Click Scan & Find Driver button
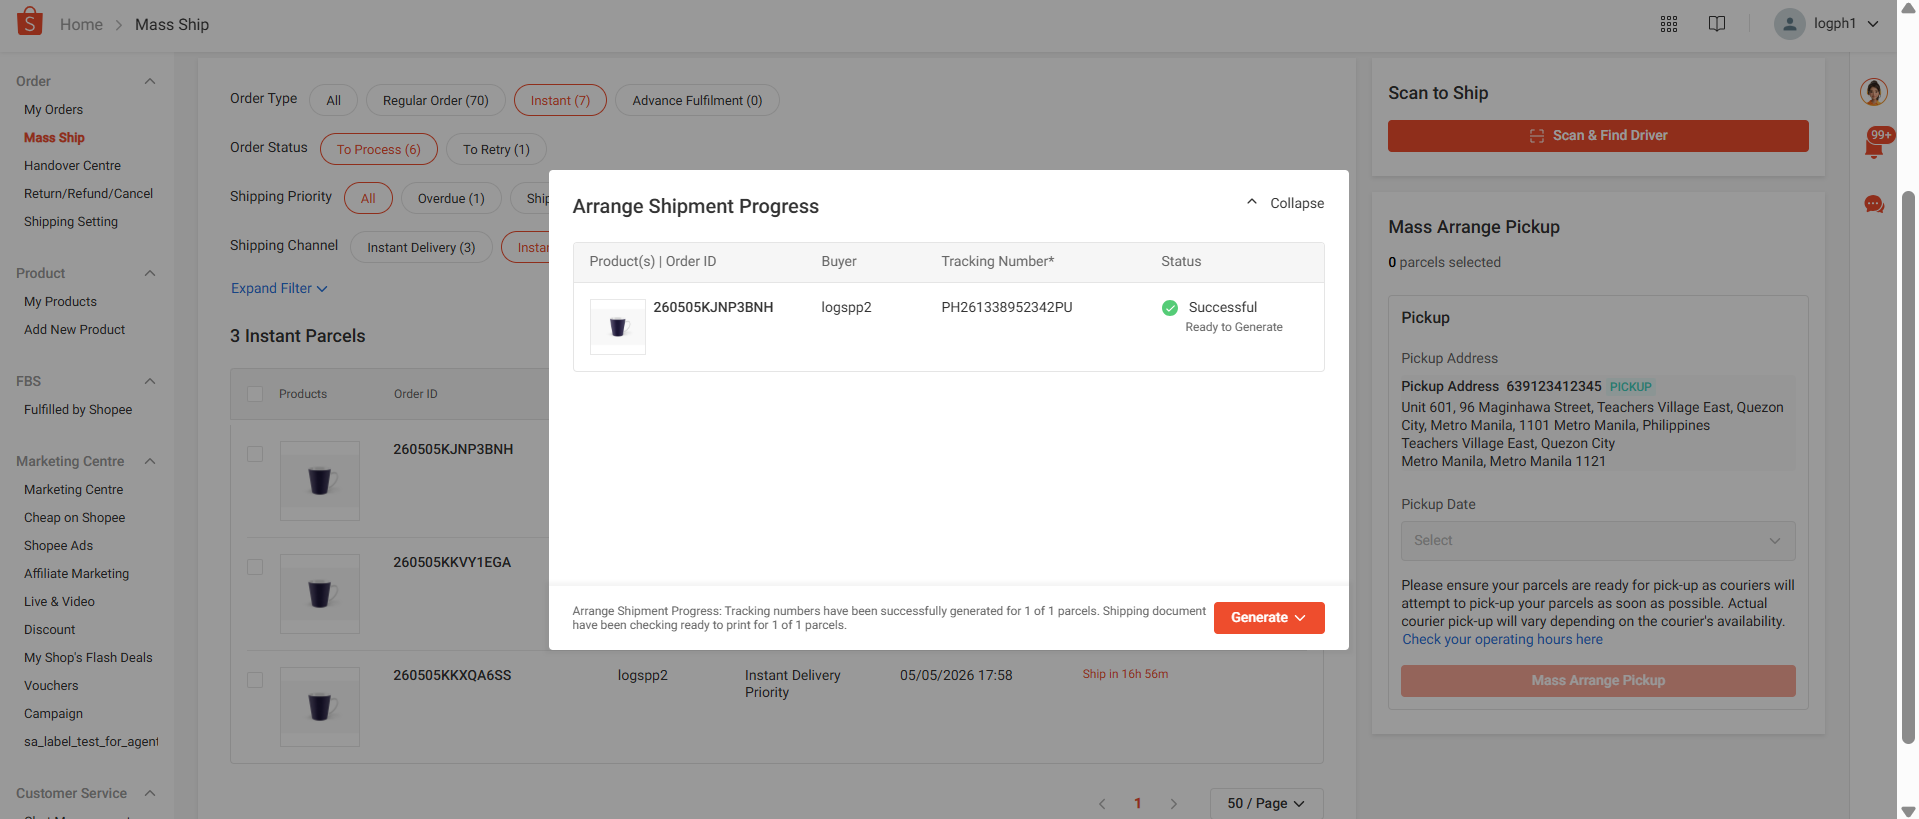1919x819 pixels. [1598, 136]
